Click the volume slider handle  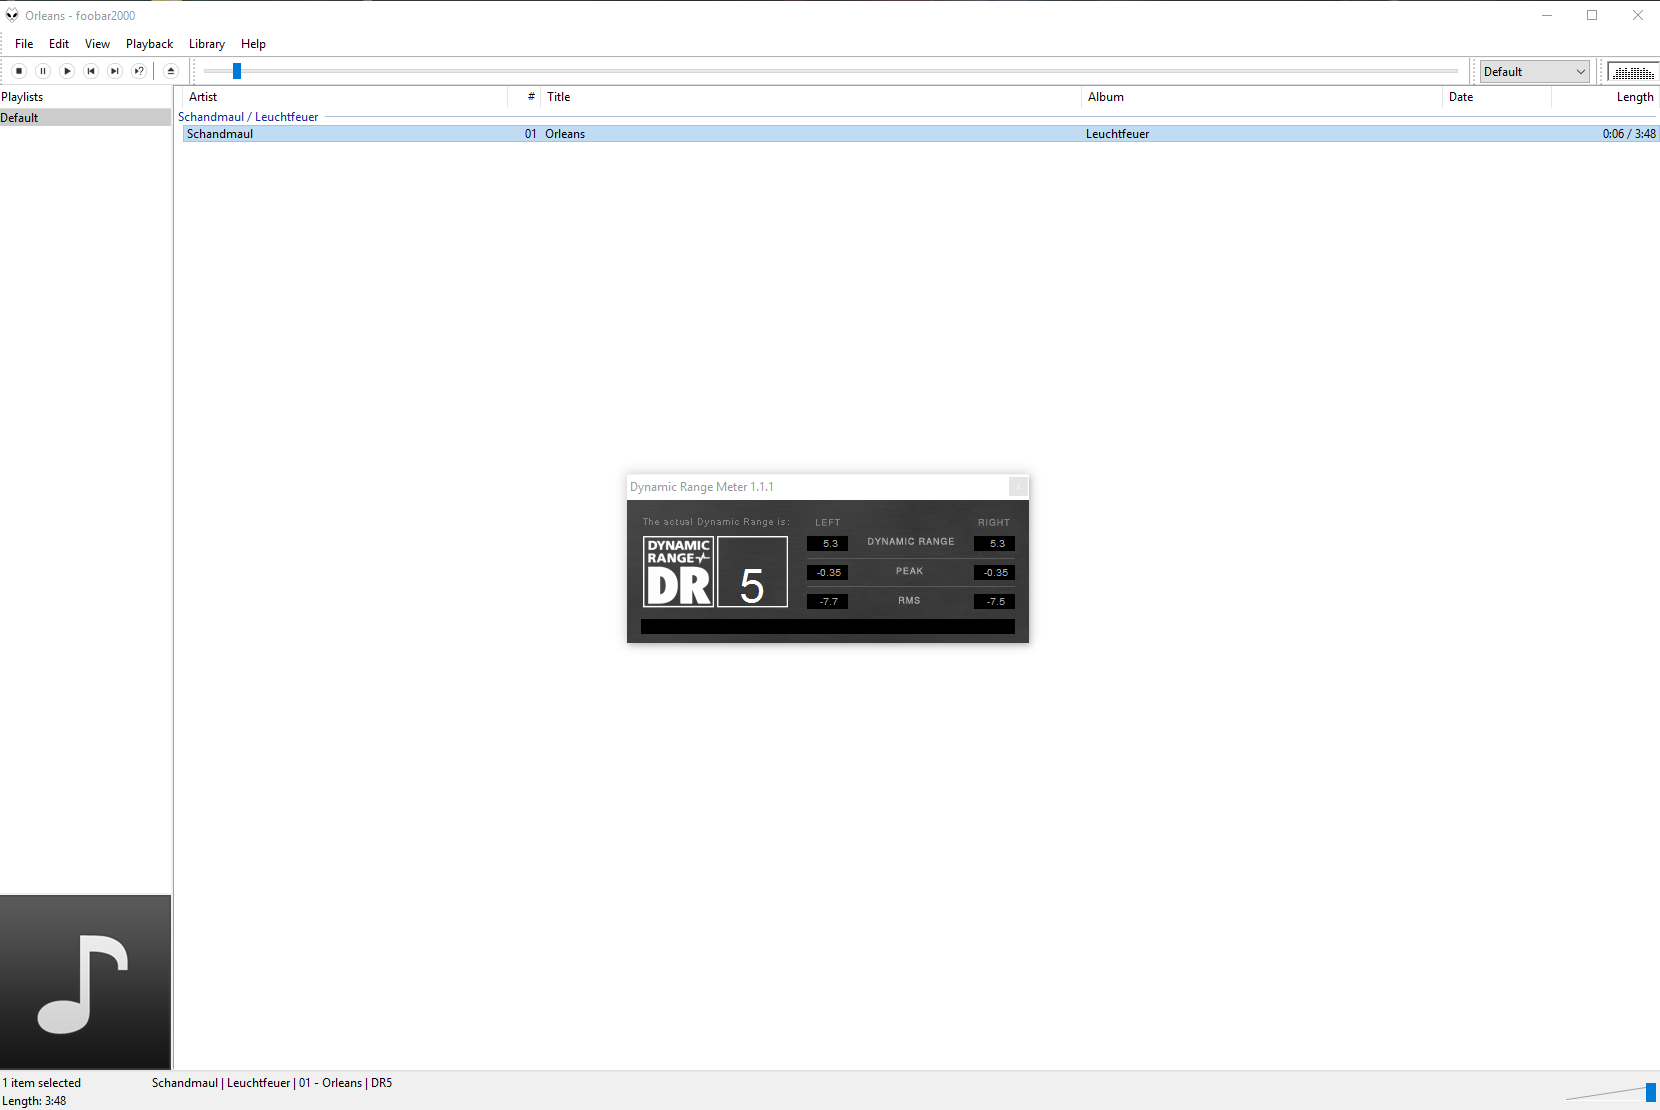pos(1651,1093)
